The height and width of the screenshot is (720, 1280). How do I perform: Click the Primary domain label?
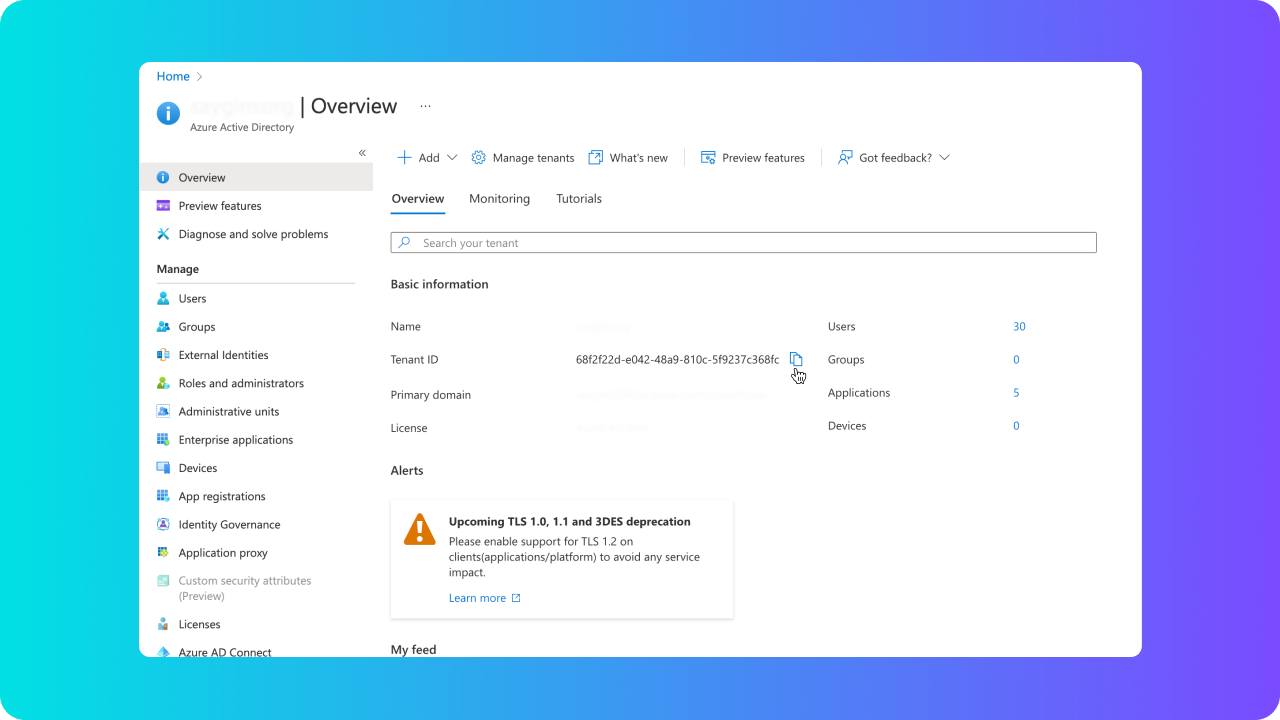pos(430,395)
